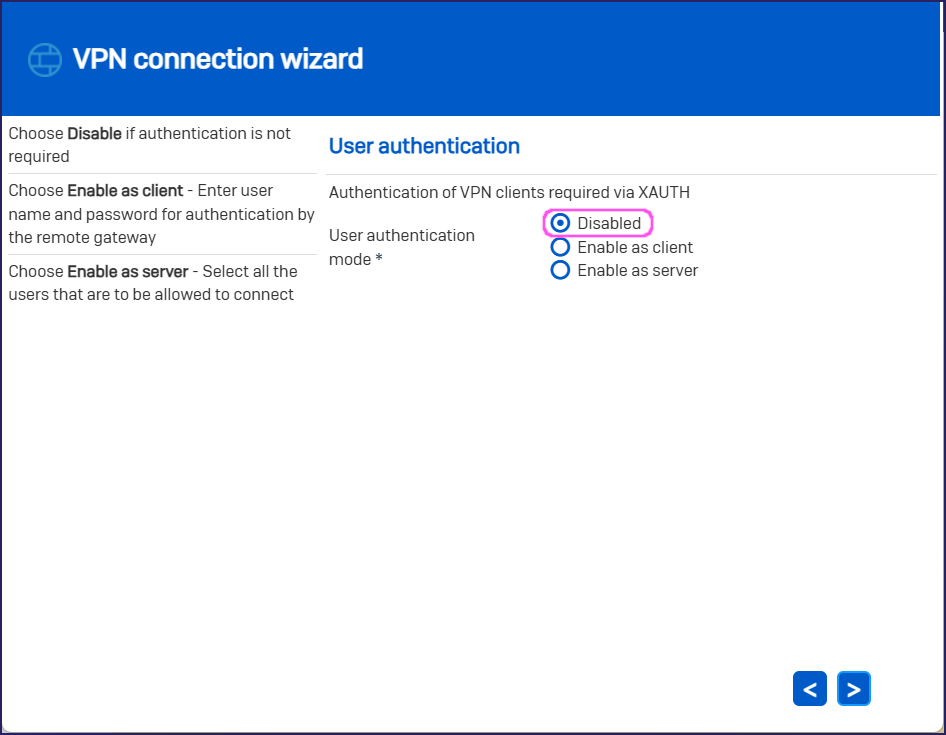Viewport: 946px width, 735px height.
Task: Click the 'Enable as server' label text
Action: tap(637, 270)
